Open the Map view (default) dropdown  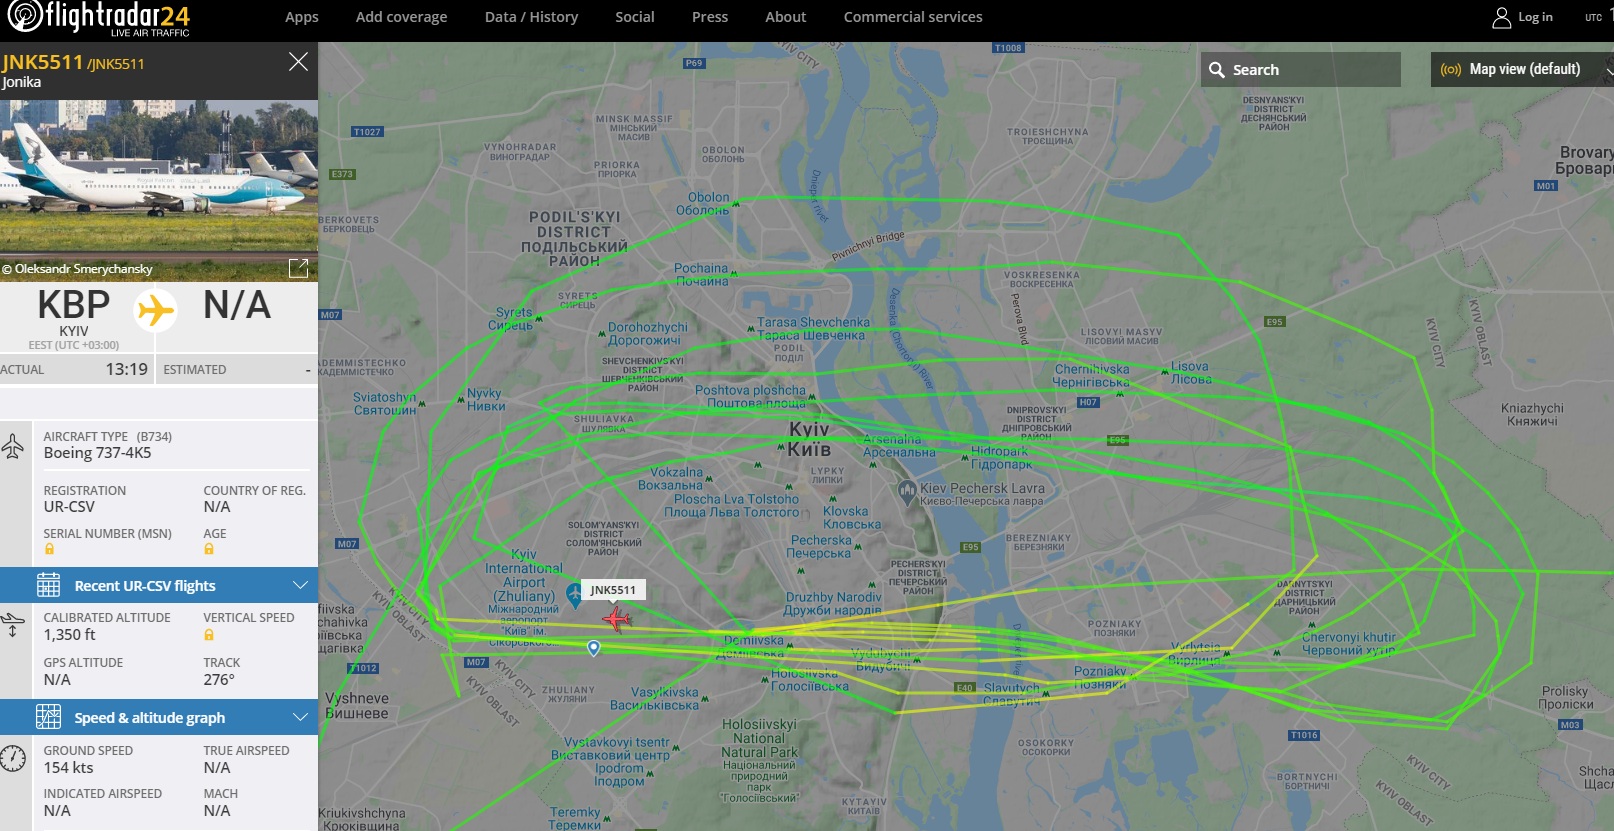tap(1522, 69)
